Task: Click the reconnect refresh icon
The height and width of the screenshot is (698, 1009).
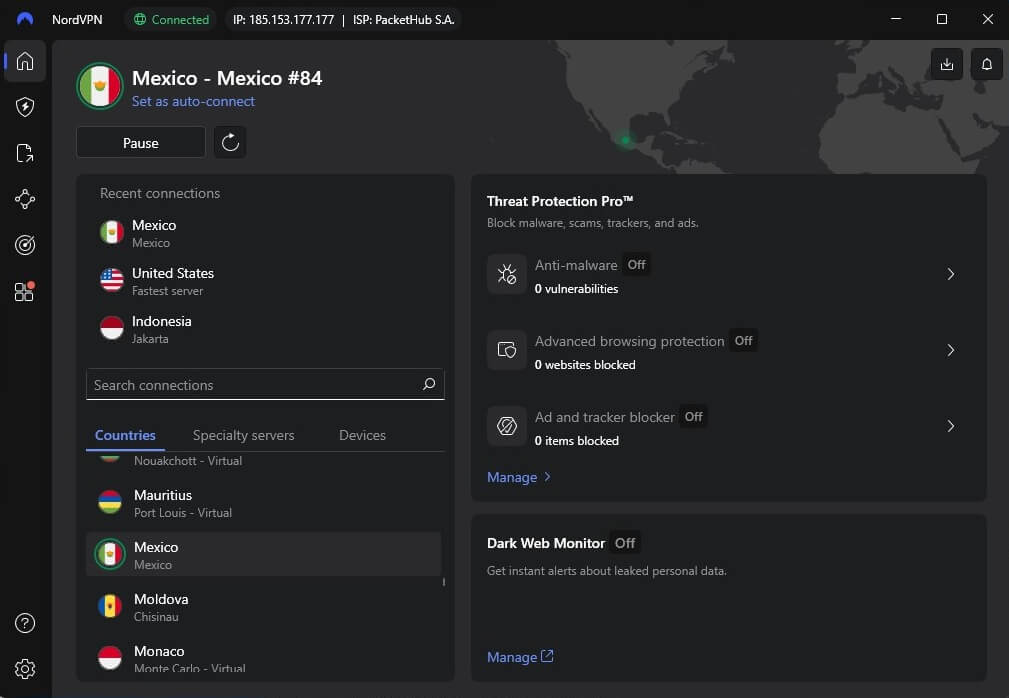Action: tap(230, 142)
